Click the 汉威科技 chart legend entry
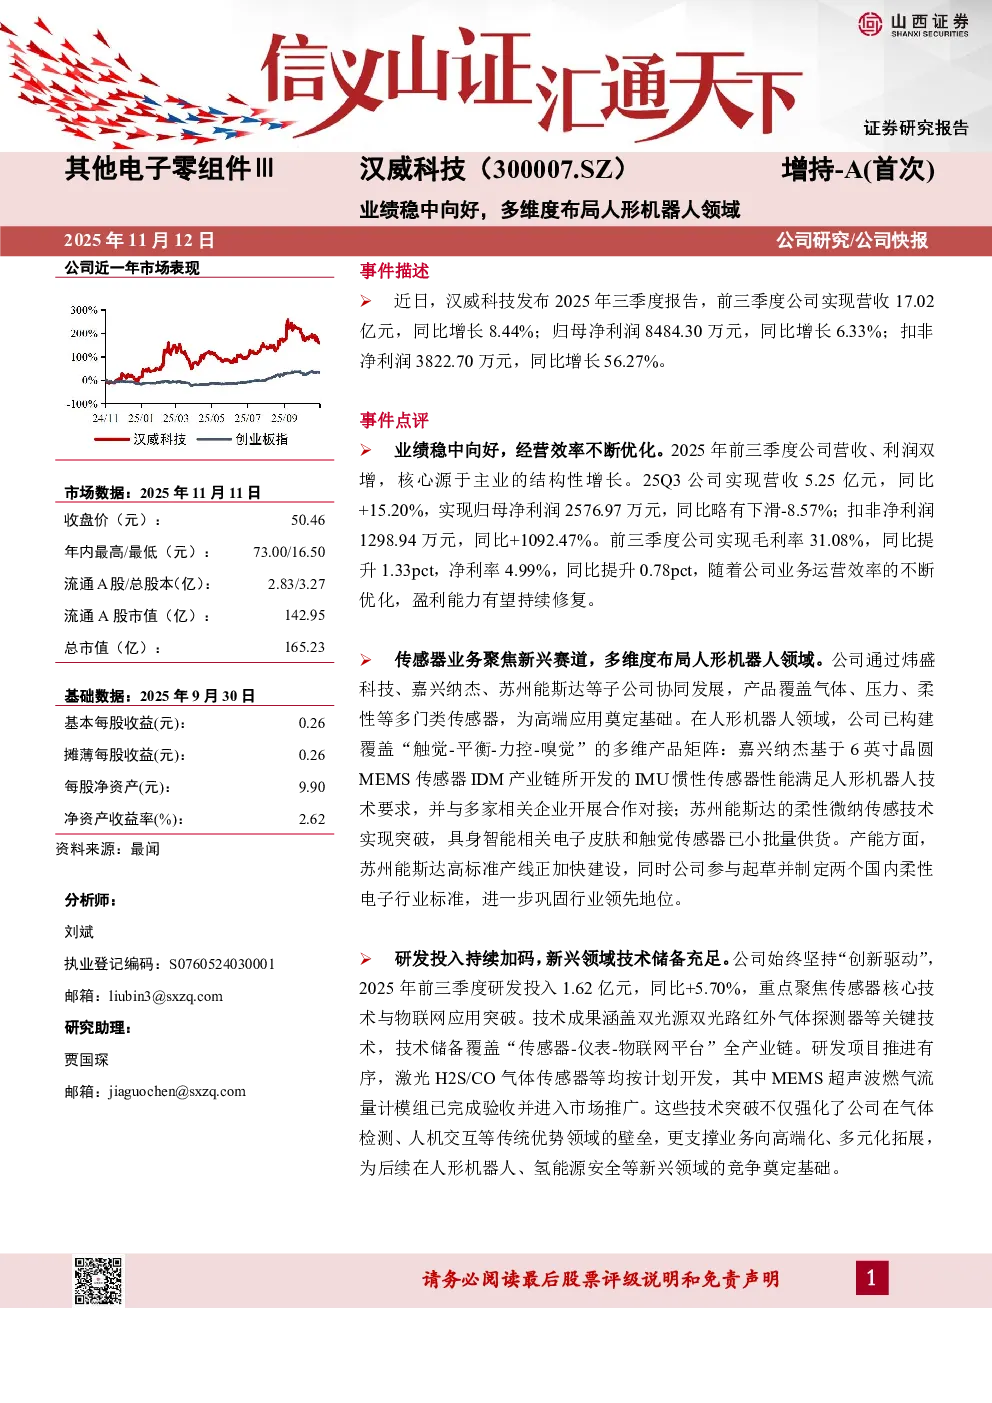This screenshot has width=992, height=1403. point(140,439)
